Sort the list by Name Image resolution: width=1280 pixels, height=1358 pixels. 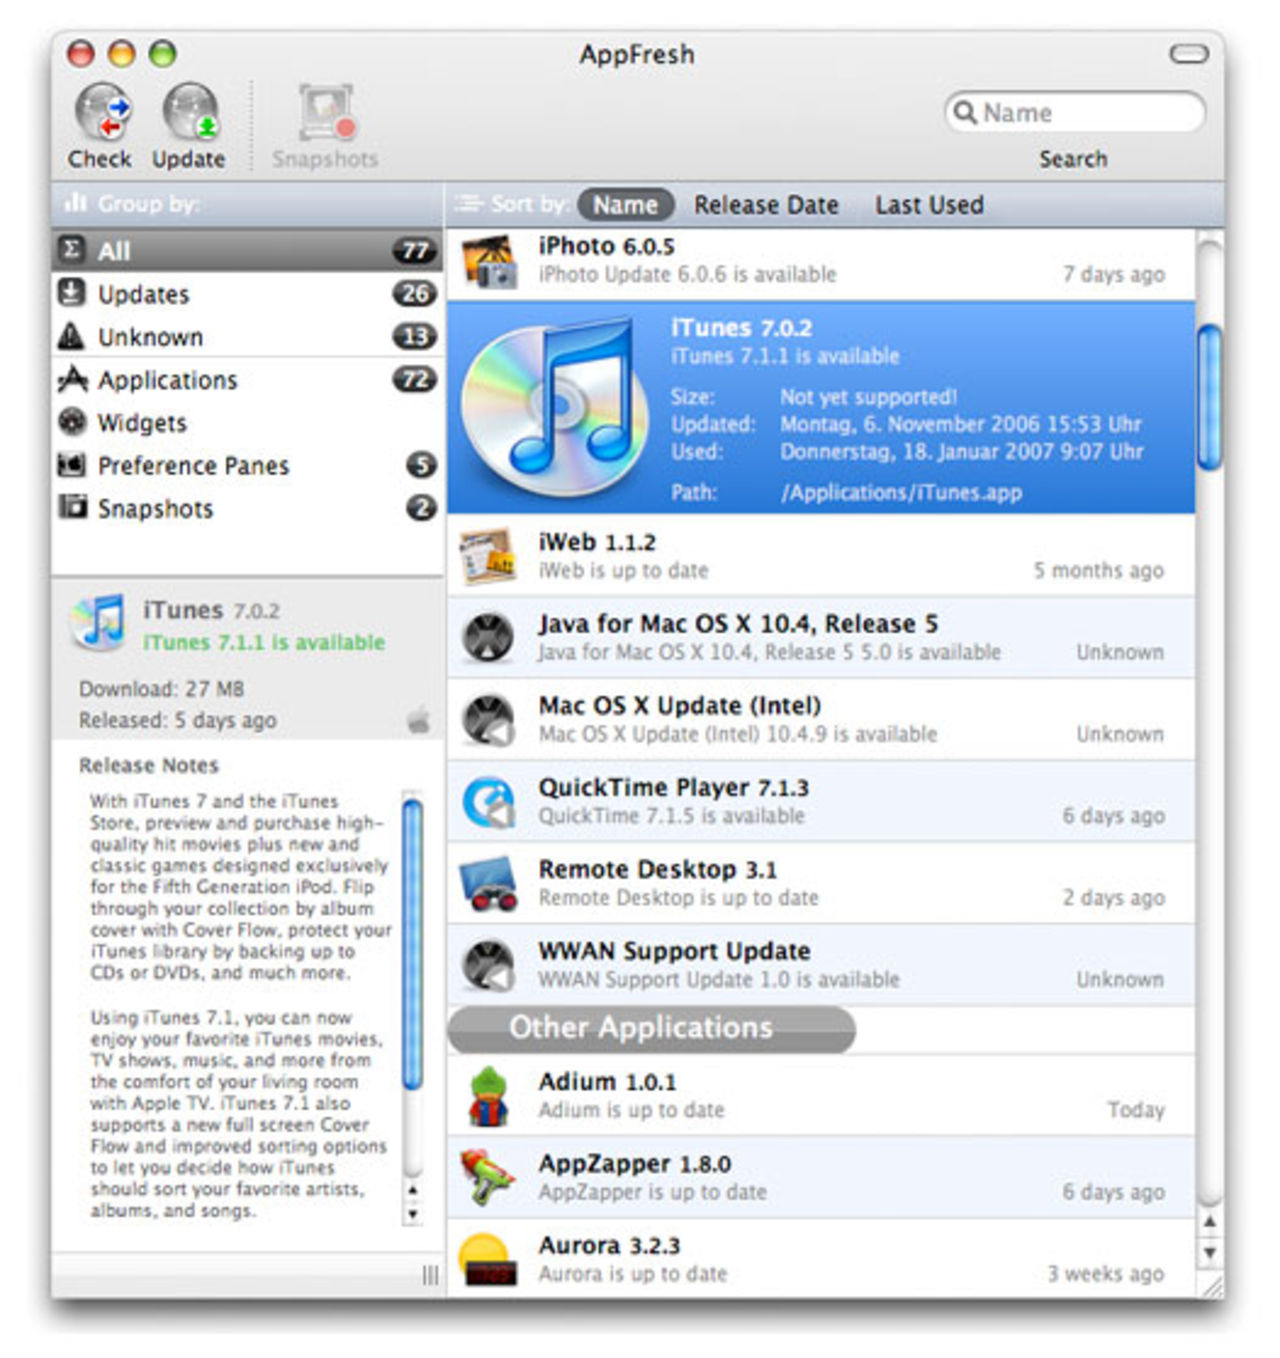[x=625, y=205]
